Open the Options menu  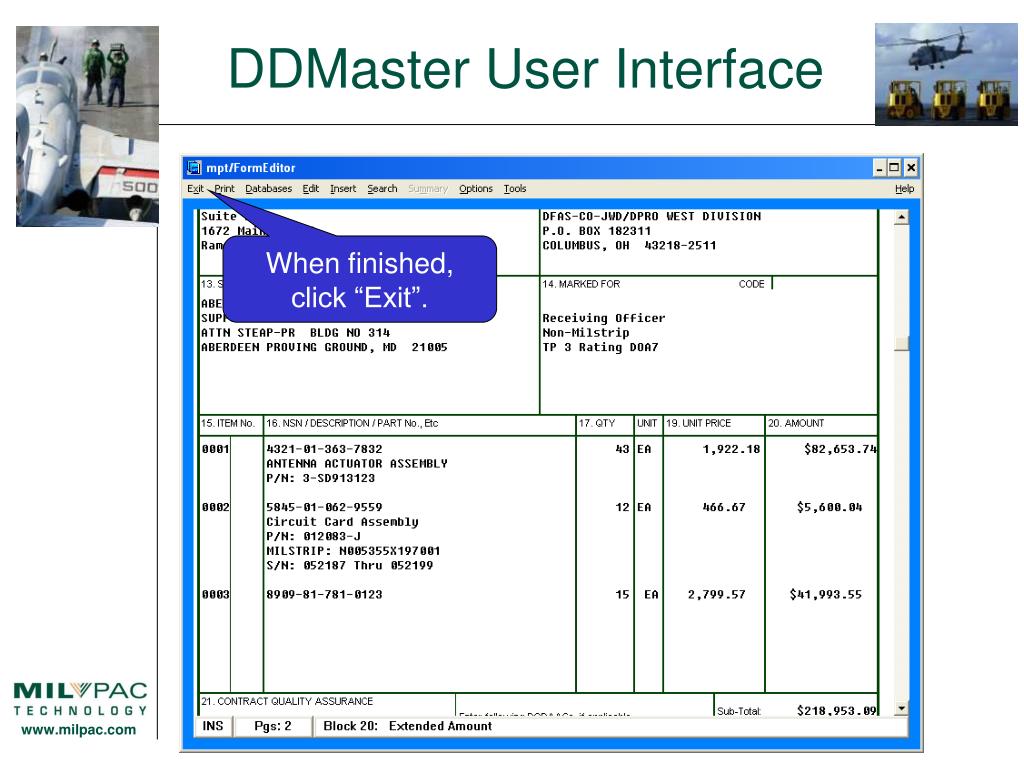click(475, 189)
